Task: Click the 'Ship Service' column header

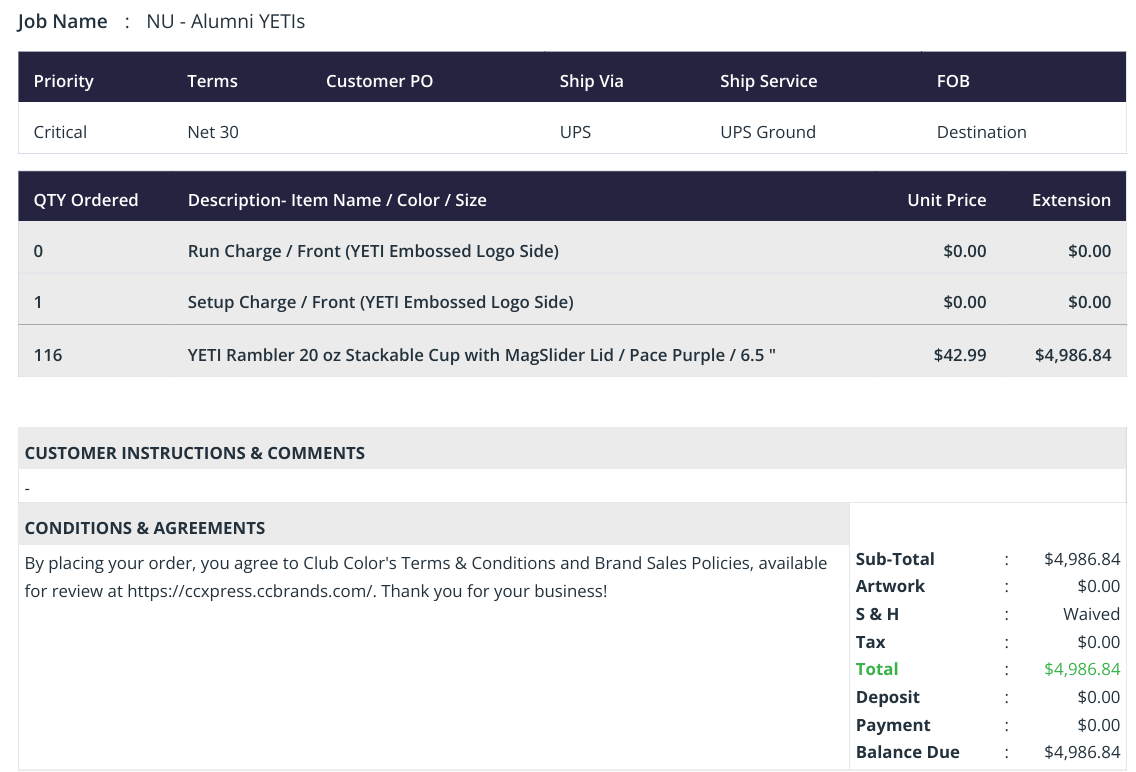Action: pyautogui.click(x=769, y=81)
